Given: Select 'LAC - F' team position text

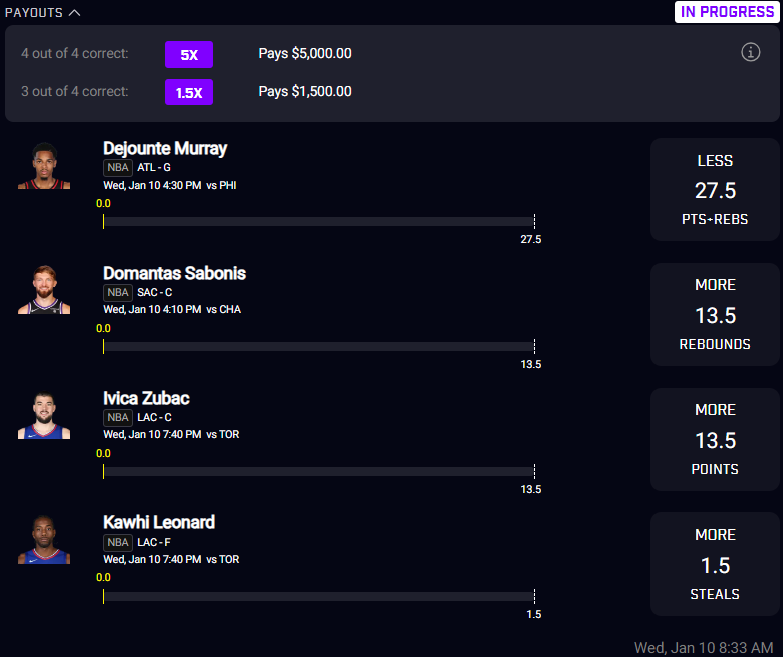Looking at the screenshot, I should (x=154, y=542).
